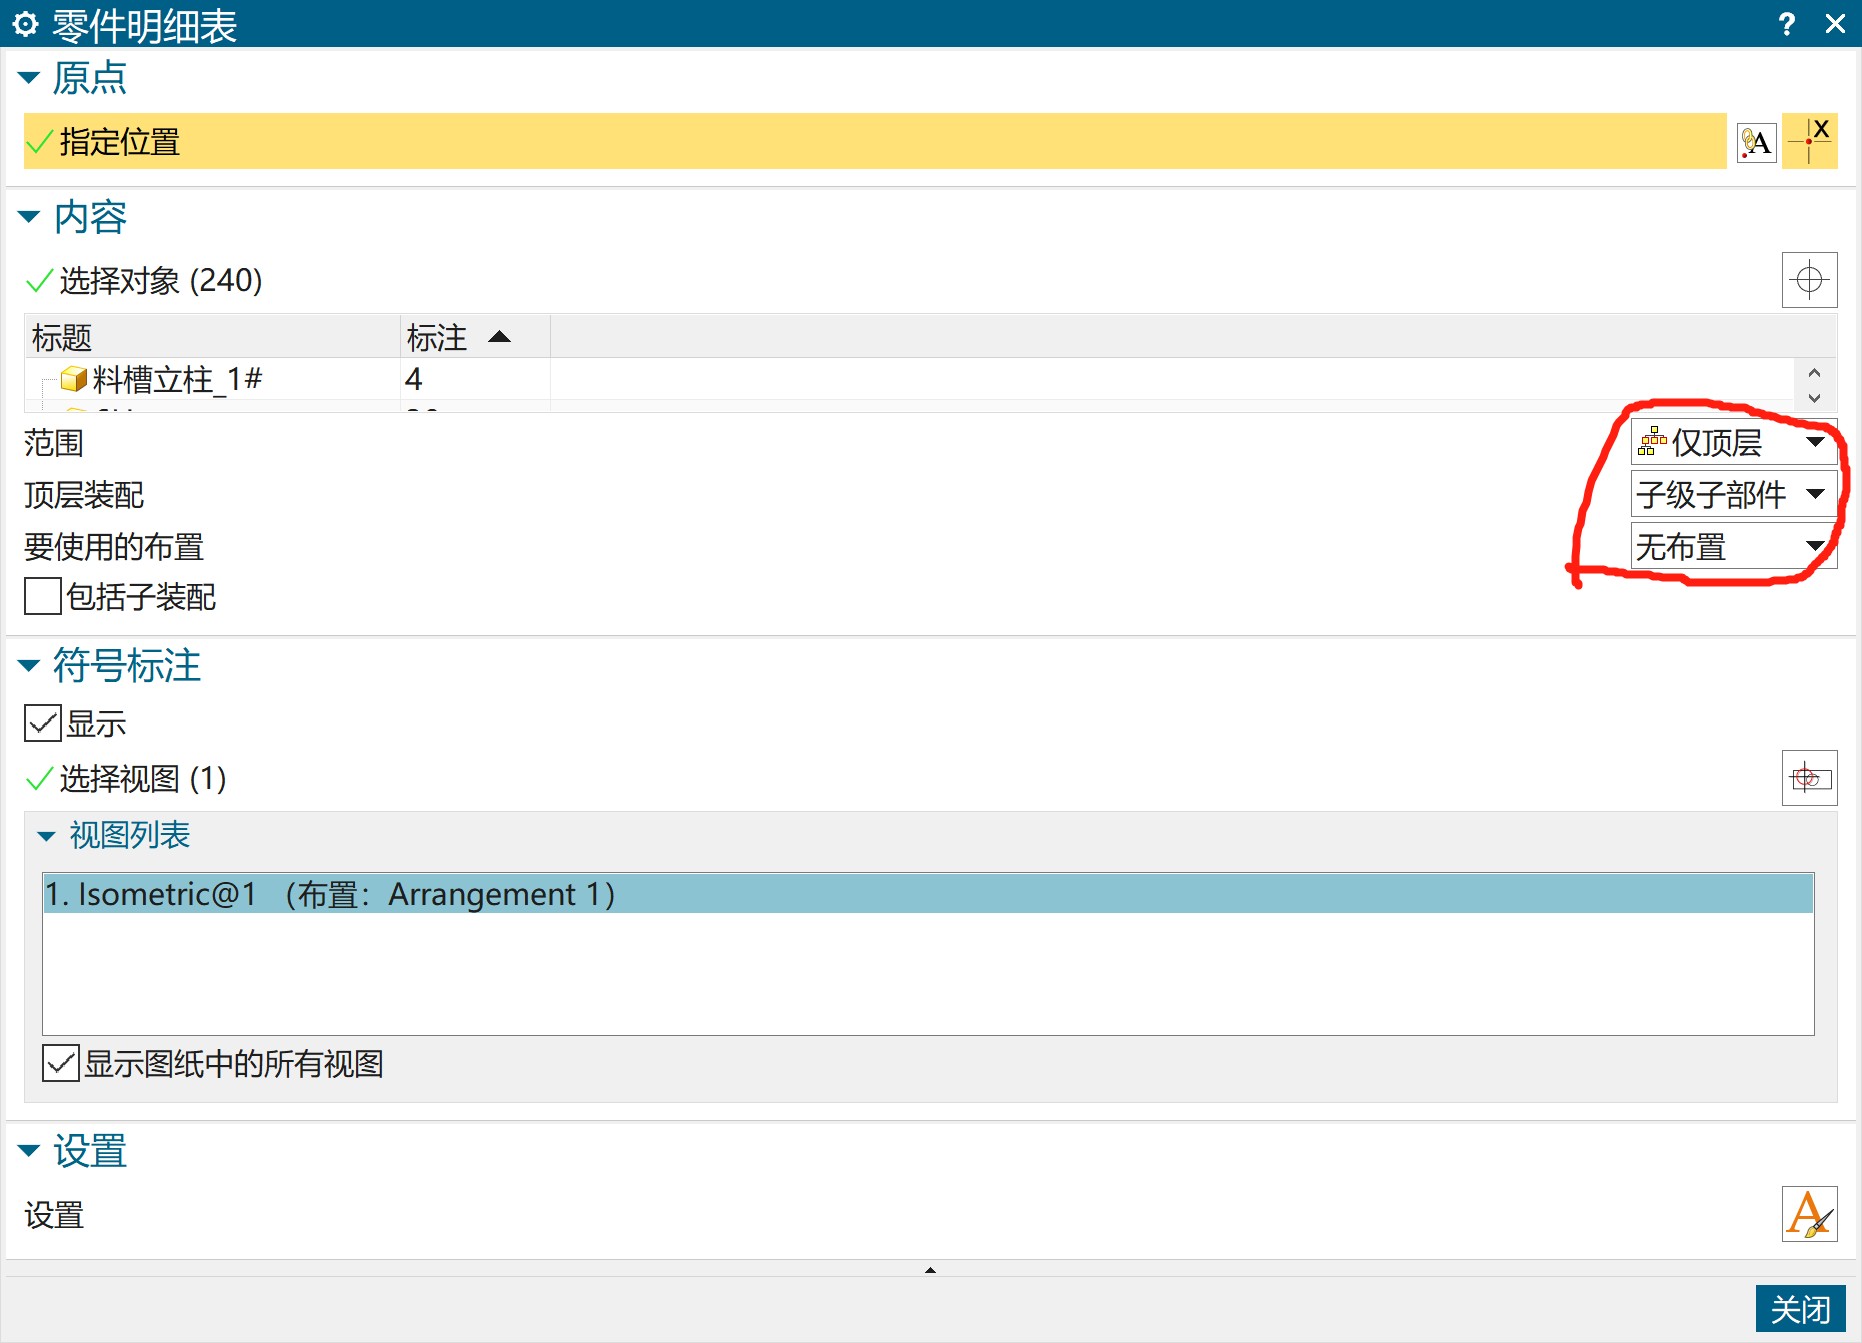Open the annotation origin tool icon
This screenshot has height=1343, width=1862.
tap(1756, 143)
